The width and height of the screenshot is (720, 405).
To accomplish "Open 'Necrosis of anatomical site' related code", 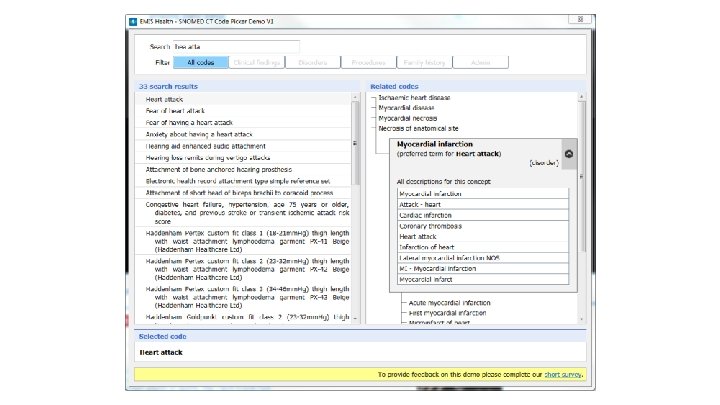I will click(418, 129).
